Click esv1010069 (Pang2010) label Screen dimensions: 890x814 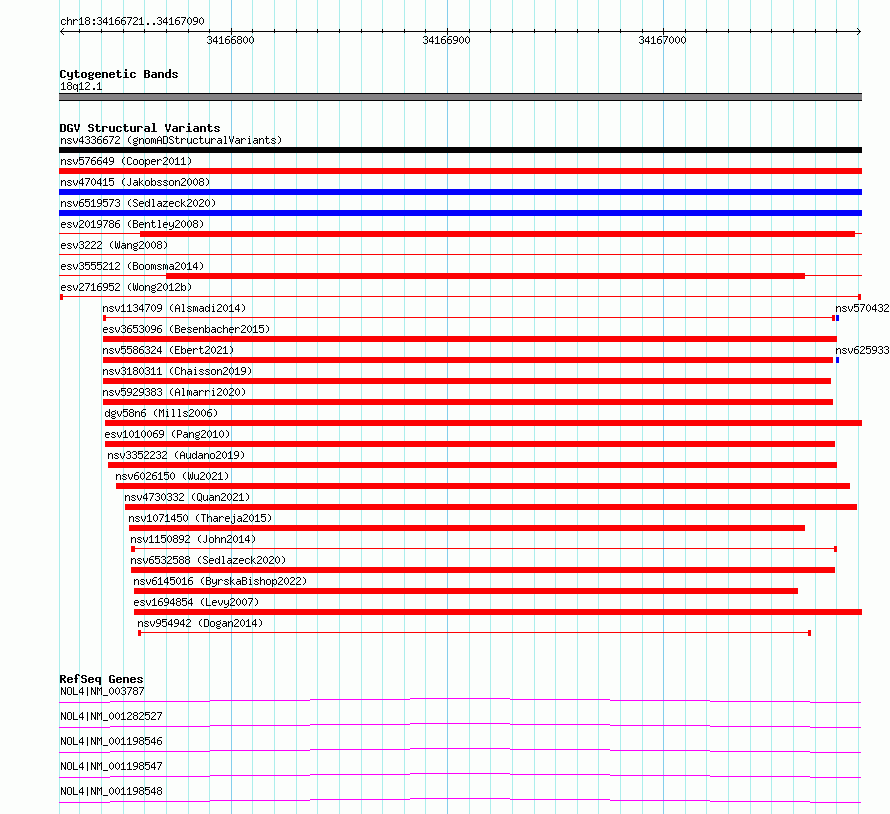167,434
